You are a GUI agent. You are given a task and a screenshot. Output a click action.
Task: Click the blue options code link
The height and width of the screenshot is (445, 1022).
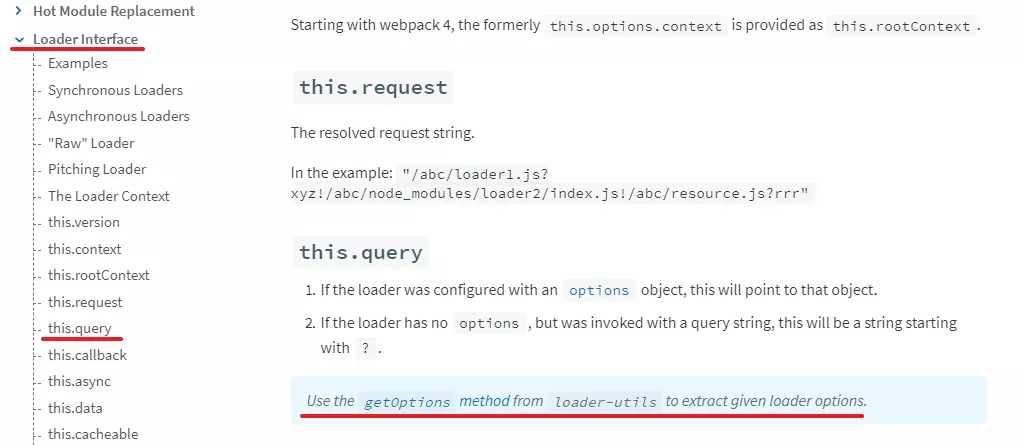pyautogui.click(x=598, y=291)
